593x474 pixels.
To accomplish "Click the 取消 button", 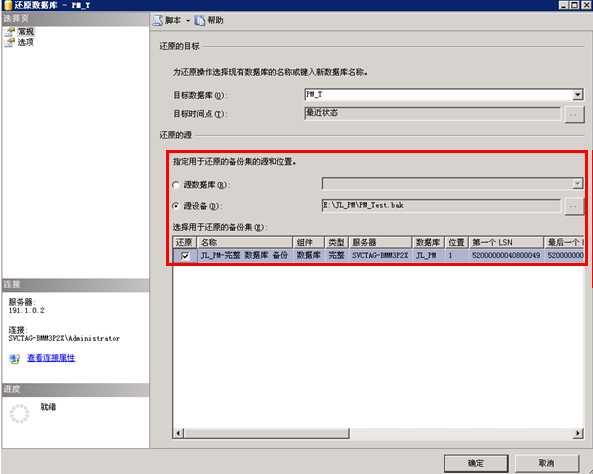I will (x=546, y=463).
